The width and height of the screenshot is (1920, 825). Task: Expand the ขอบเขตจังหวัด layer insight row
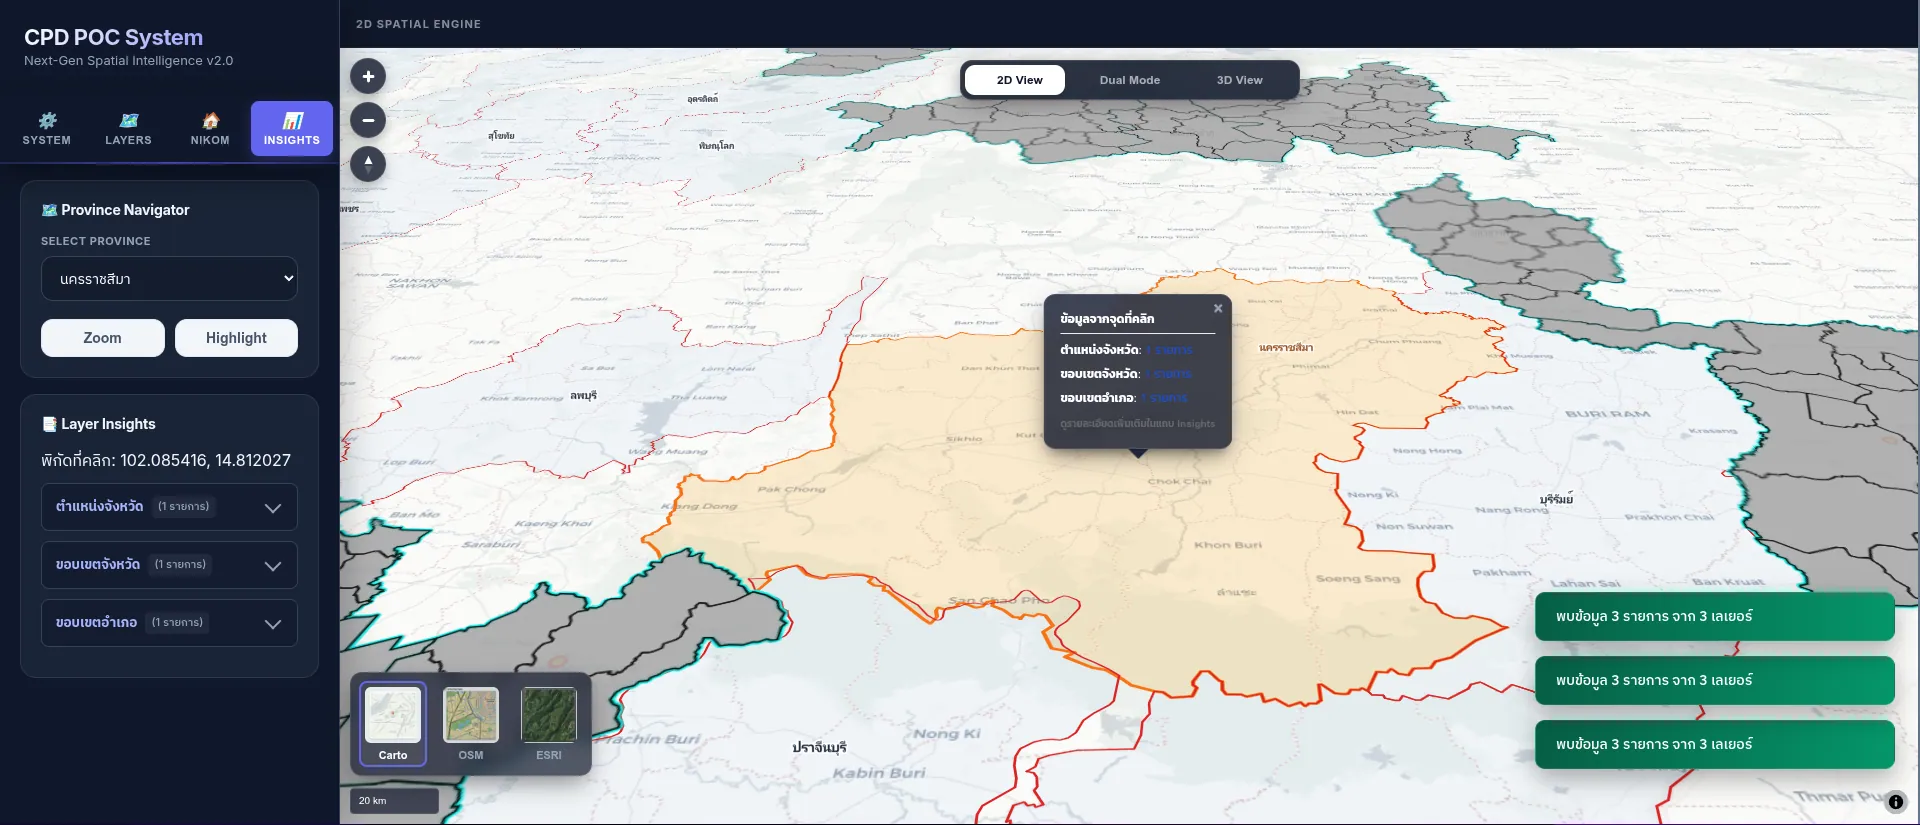coord(169,565)
